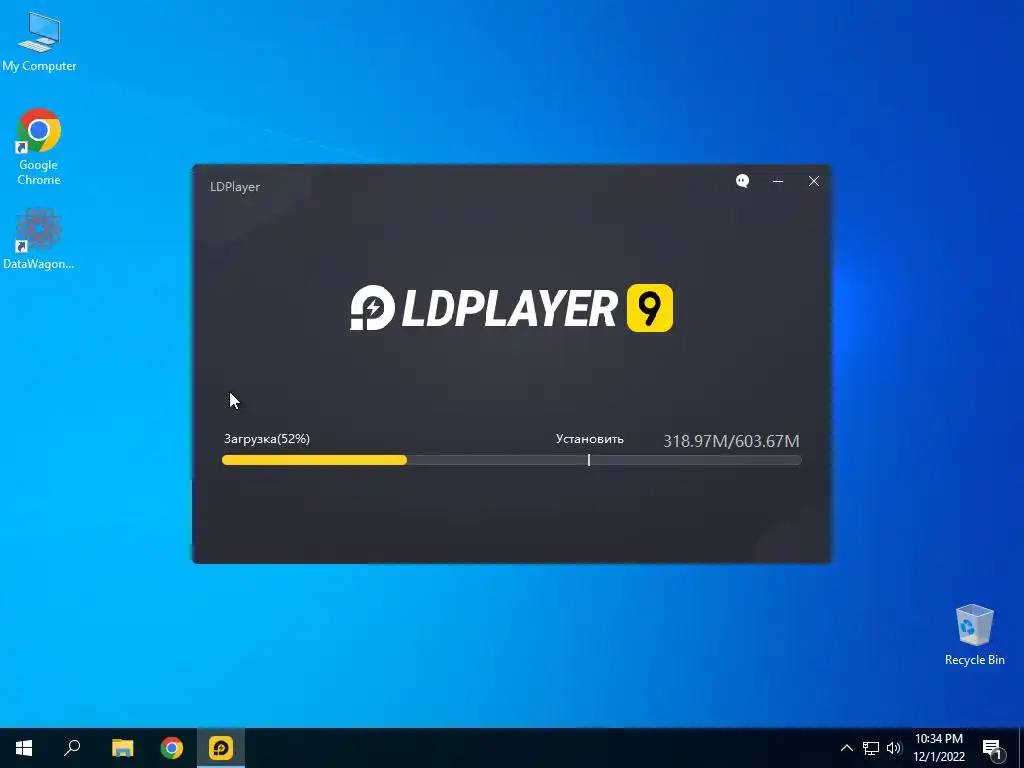Open the Recycle Bin on the desktop
1024x768 pixels.
pos(974,634)
